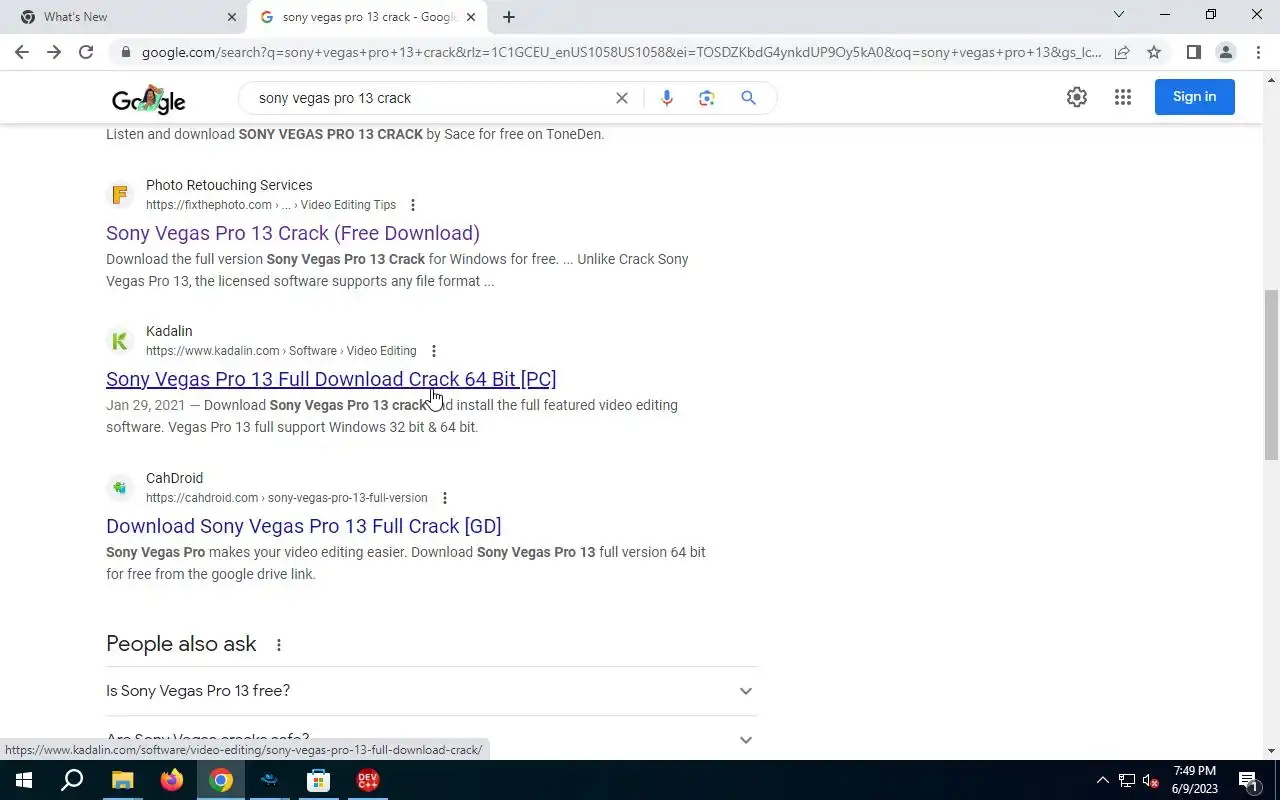The image size is (1280, 800).
Task: Open options for fixthephoto.com result
Action: [413, 205]
